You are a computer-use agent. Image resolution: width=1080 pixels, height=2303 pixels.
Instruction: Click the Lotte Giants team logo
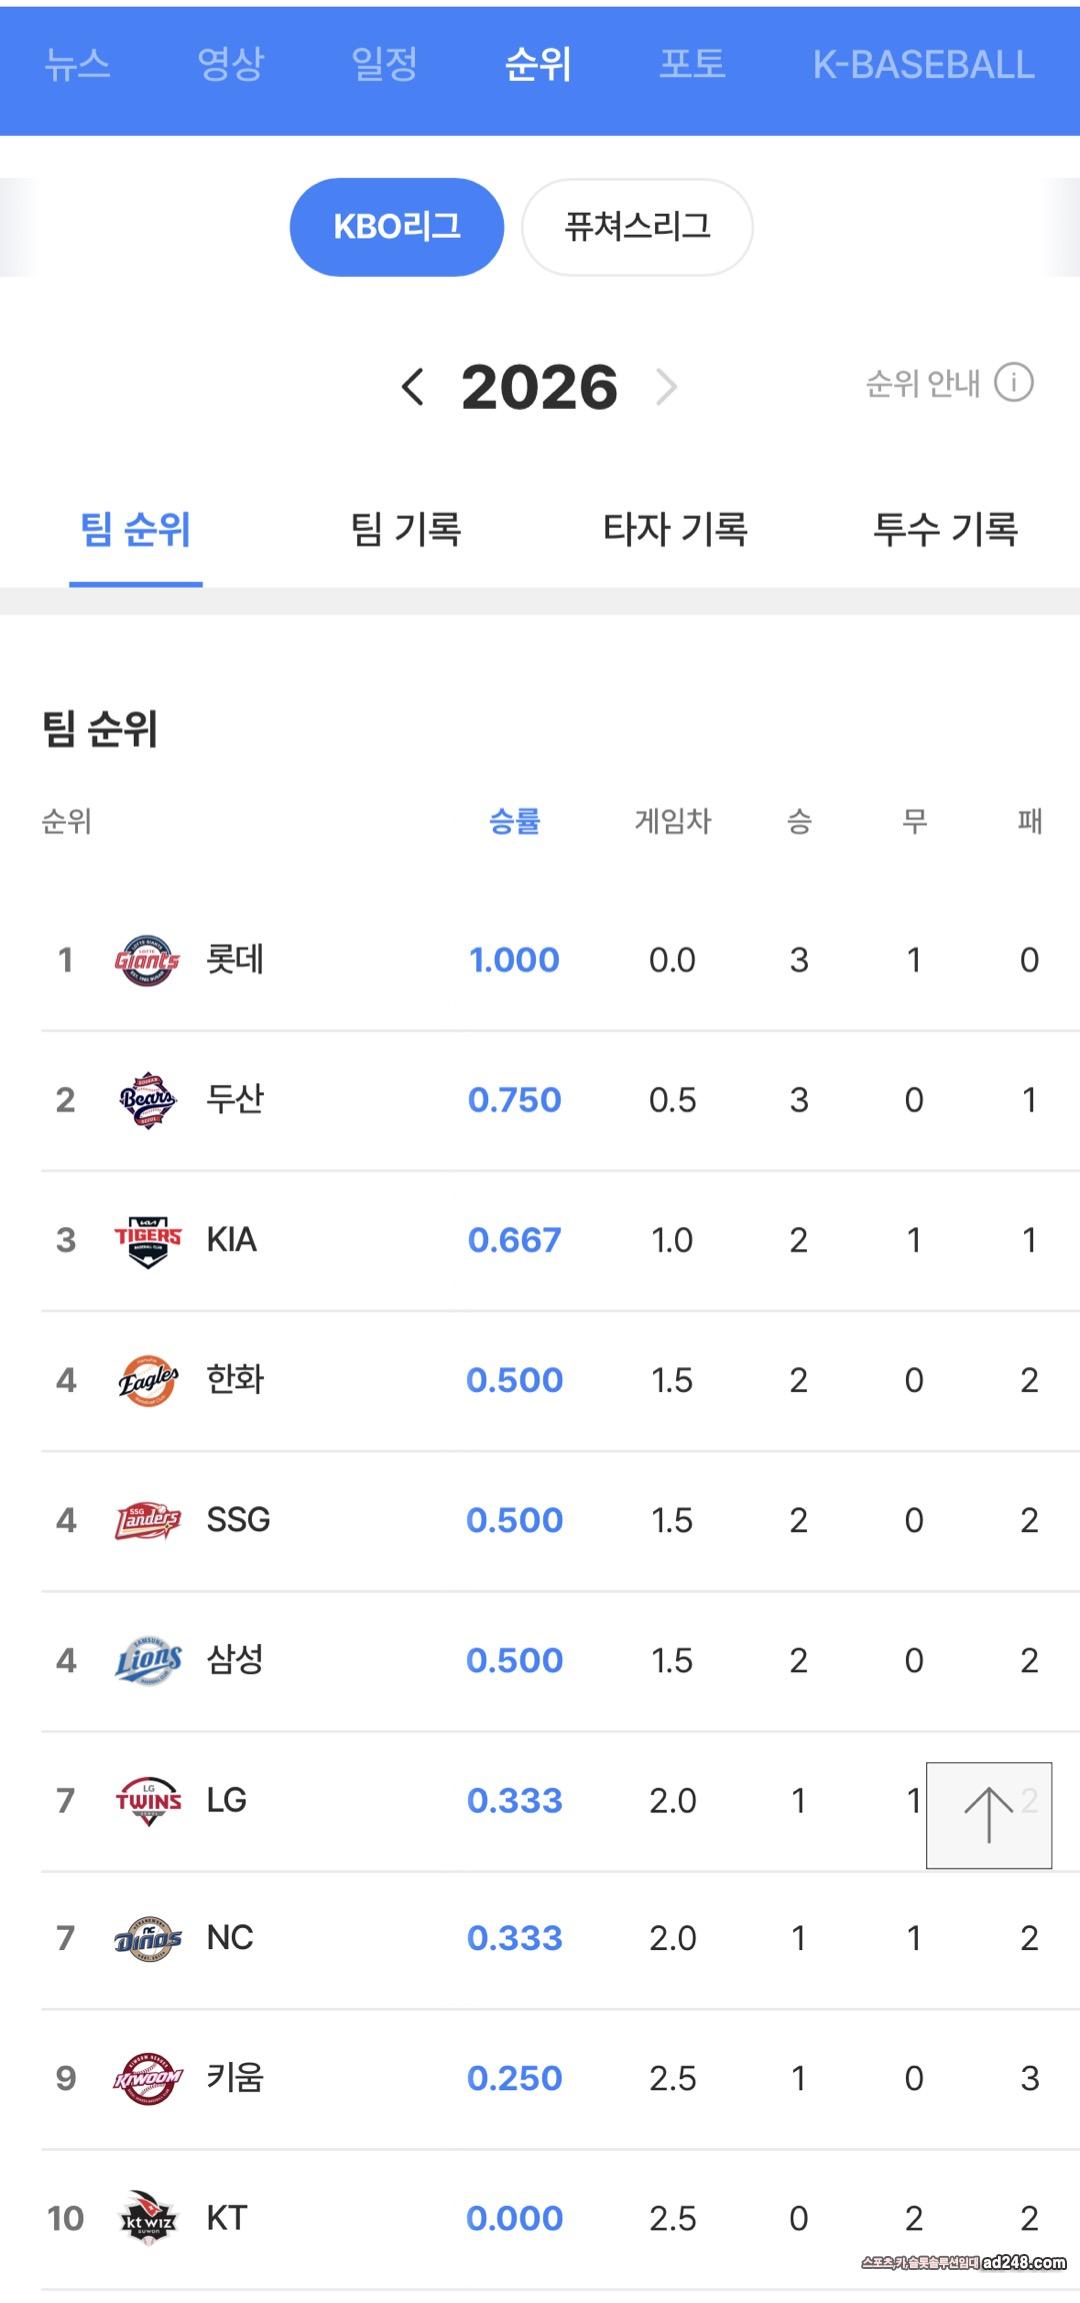(x=147, y=960)
